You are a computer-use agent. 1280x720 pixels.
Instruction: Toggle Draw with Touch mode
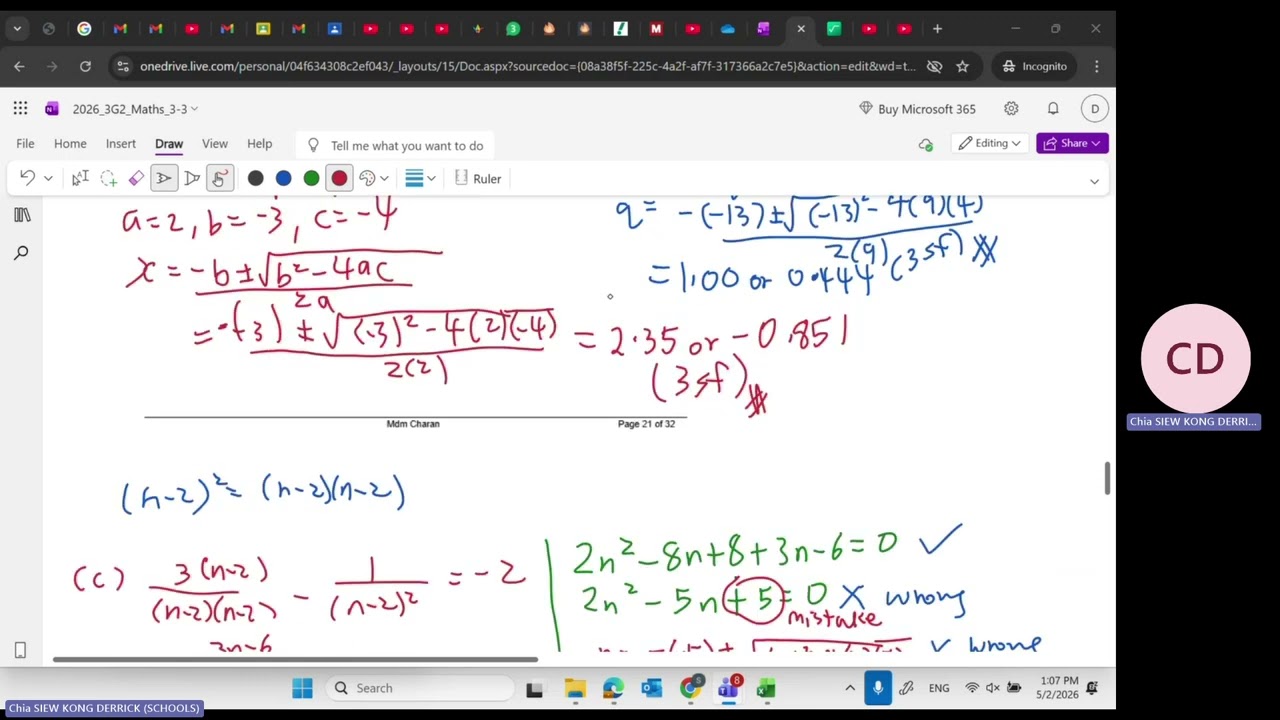(220, 178)
